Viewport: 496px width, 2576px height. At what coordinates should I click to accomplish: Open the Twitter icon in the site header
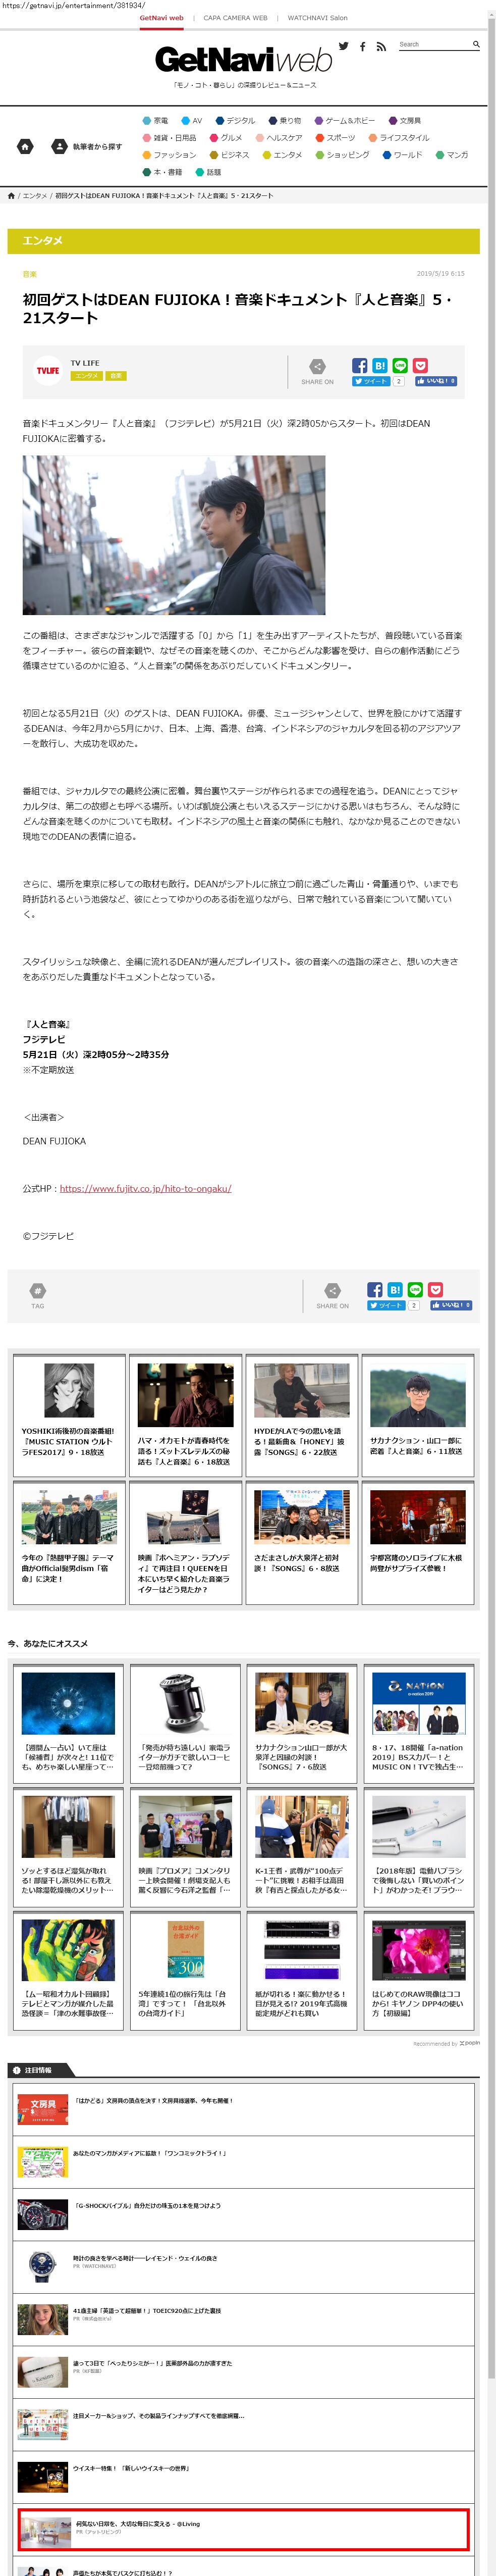click(x=343, y=46)
